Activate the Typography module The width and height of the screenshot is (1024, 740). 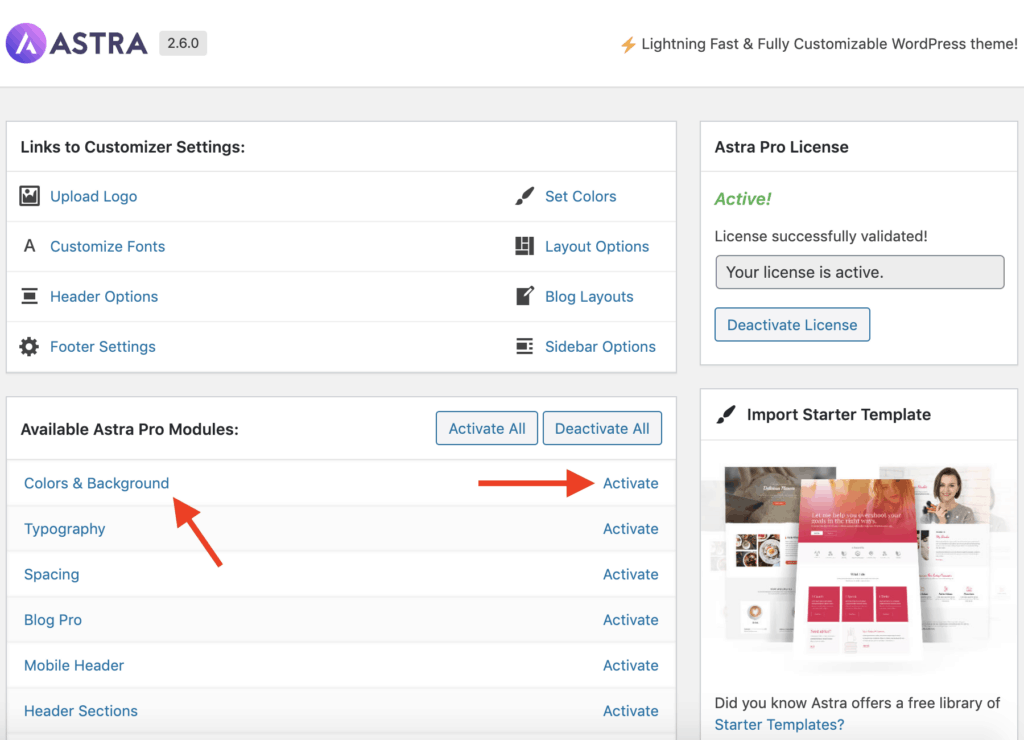pos(630,529)
